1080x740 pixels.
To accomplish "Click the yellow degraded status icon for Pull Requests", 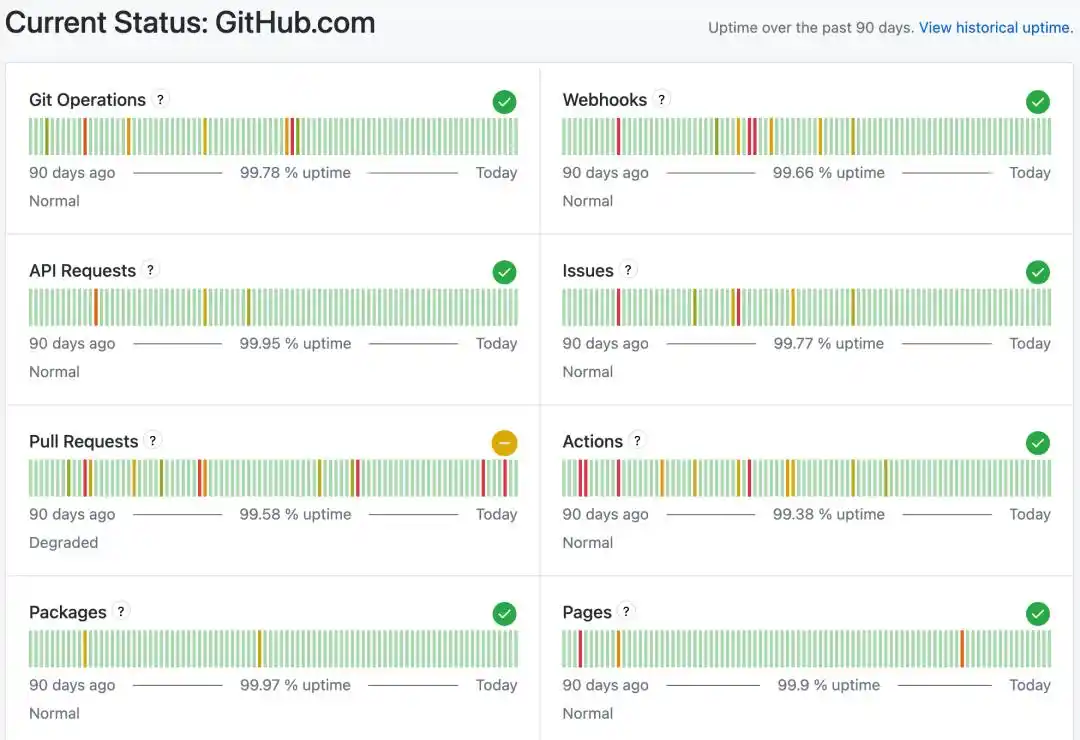I will click(505, 442).
